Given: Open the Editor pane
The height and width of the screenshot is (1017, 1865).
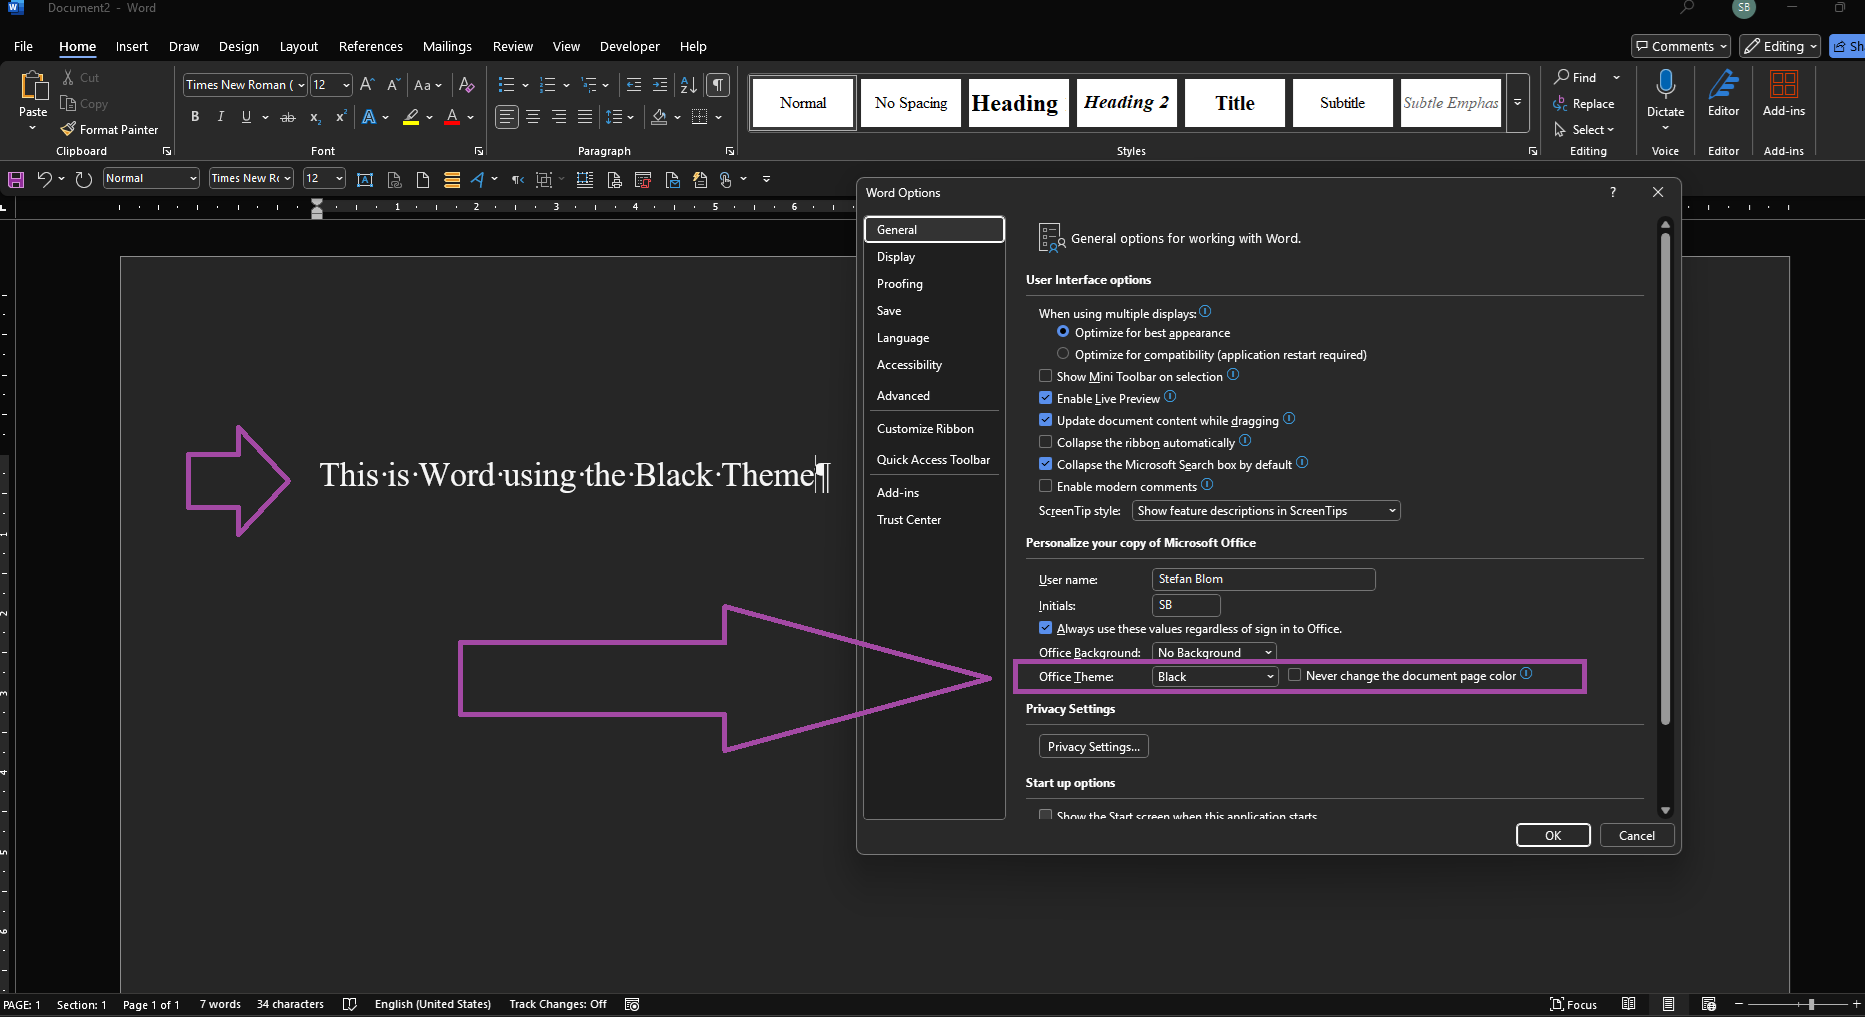Looking at the screenshot, I should click(x=1723, y=93).
